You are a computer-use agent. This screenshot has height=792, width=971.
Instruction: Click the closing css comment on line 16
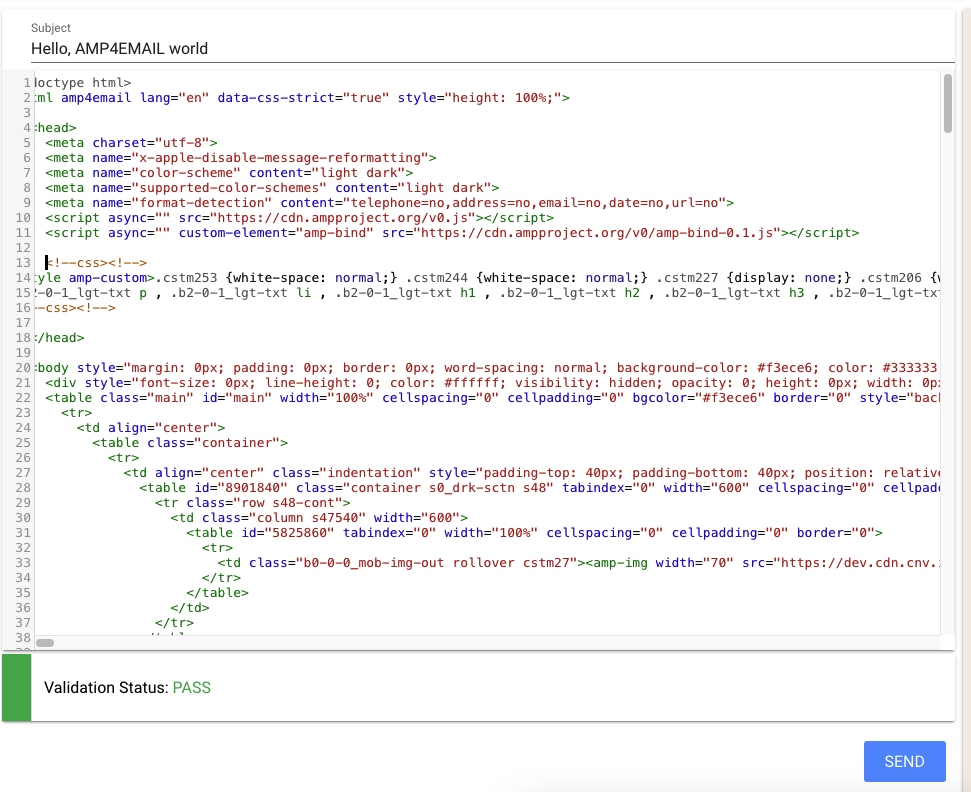pyautogui.click(x=75, y=308)
